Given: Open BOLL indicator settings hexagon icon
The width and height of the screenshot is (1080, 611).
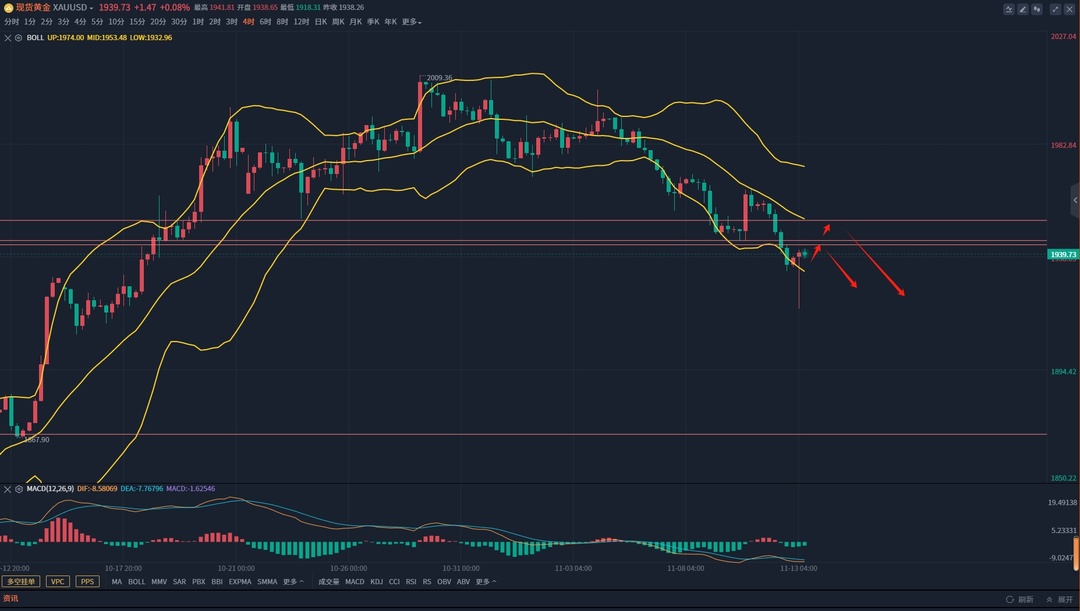Looking at the screenshot, I should [x=19, y=38].
